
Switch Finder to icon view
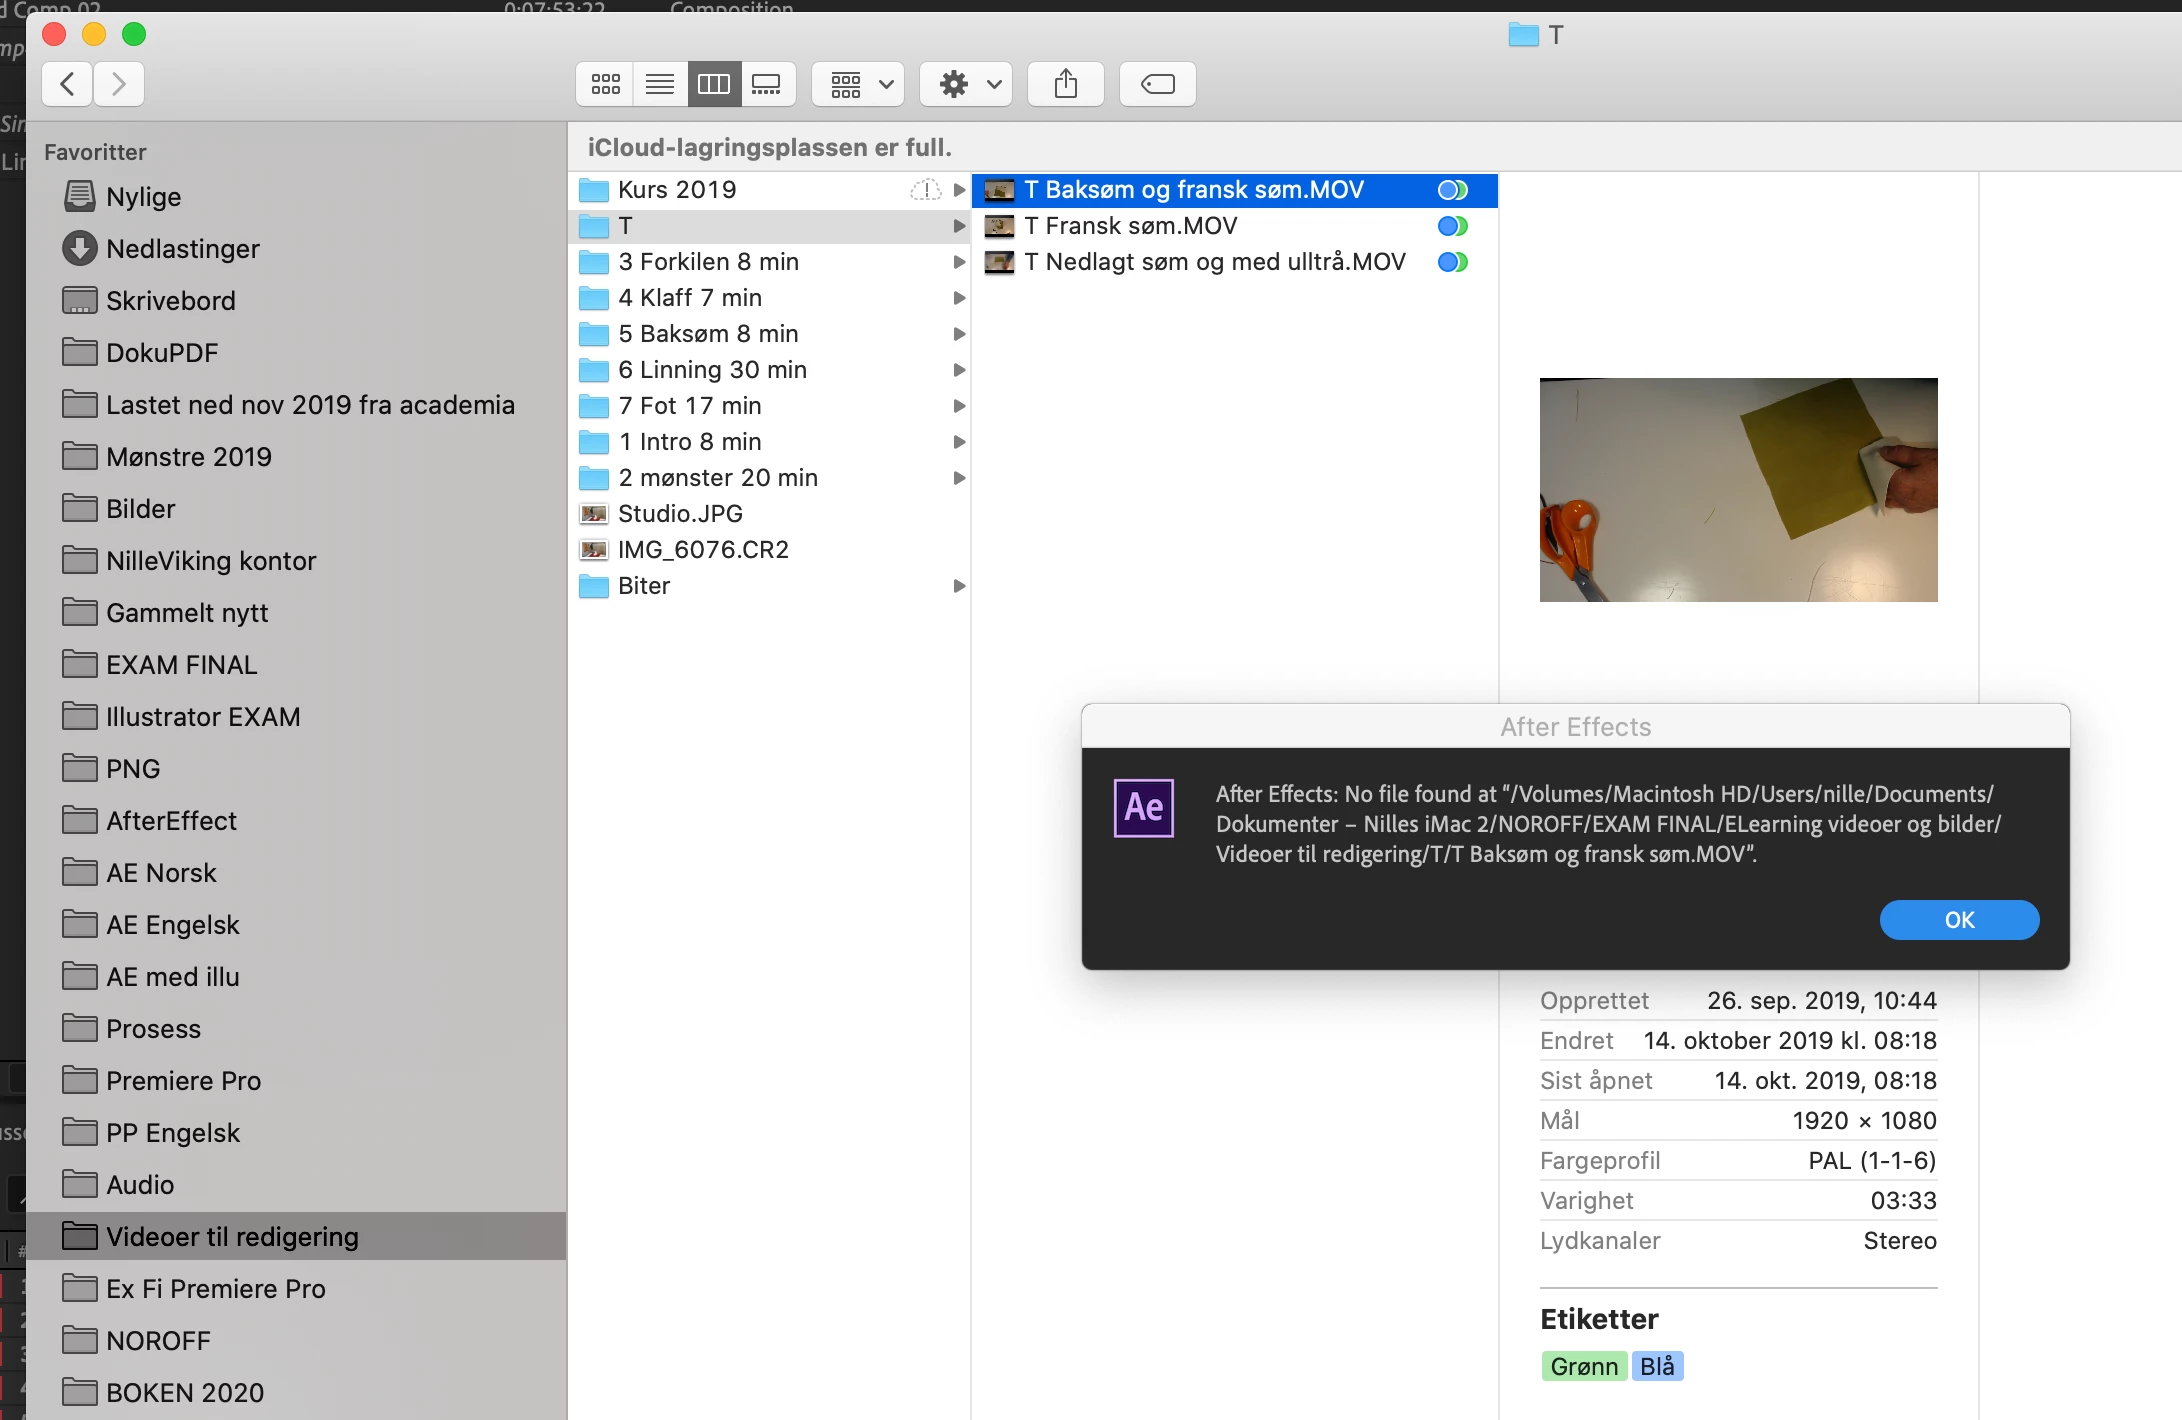pyautogui.click(x=605, y=84)
